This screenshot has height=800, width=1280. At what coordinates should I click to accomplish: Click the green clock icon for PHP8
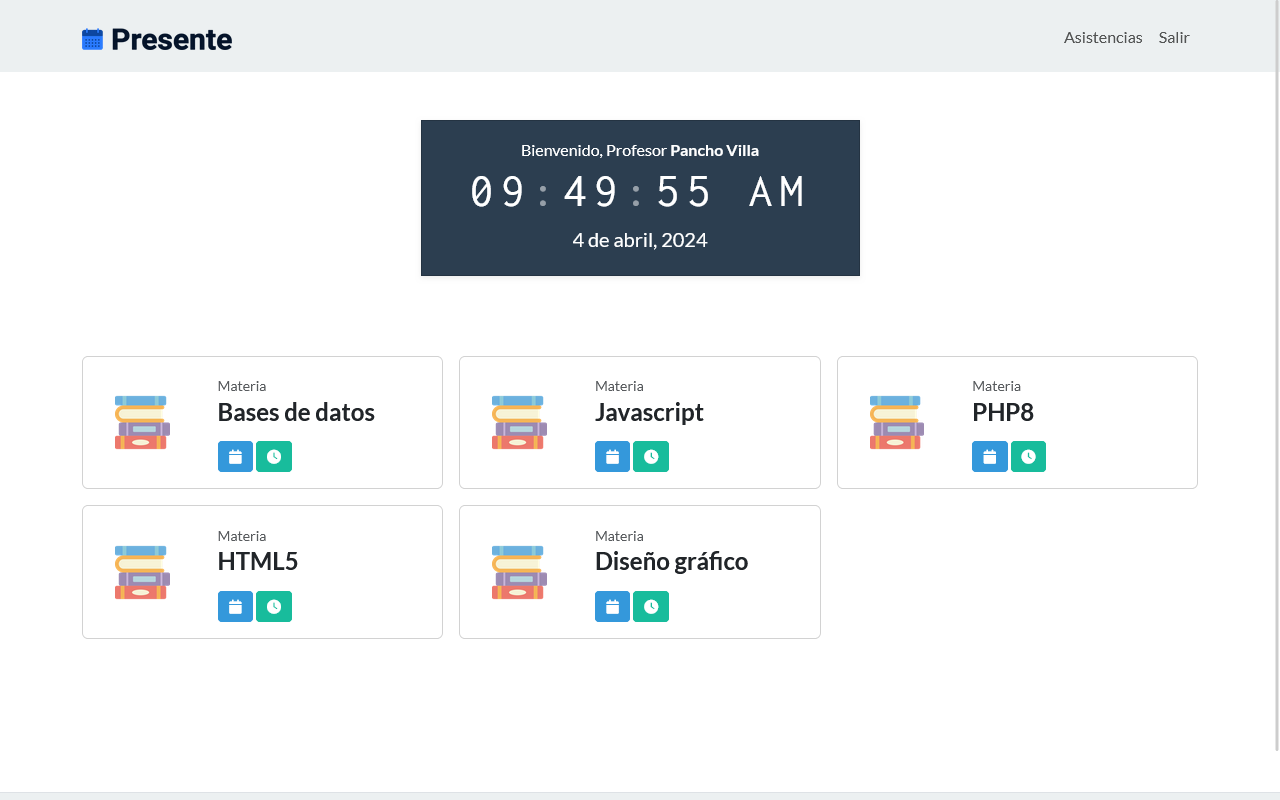[x=1028, y=457]
